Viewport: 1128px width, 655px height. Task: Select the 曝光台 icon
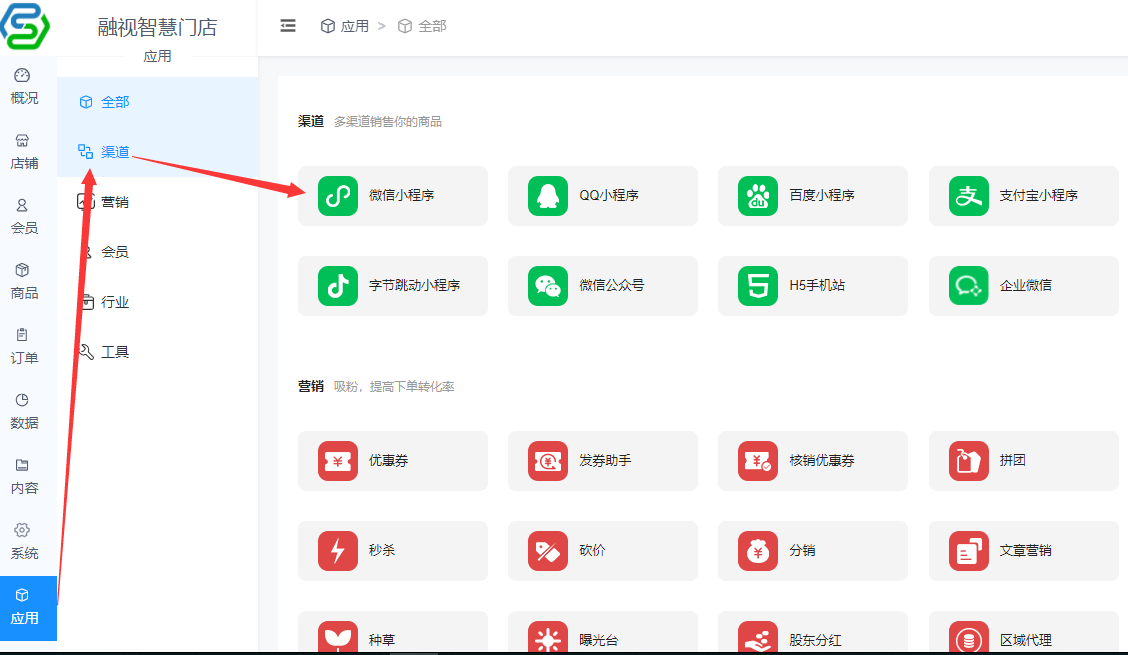pyautogui.click(x=547, y=637)
